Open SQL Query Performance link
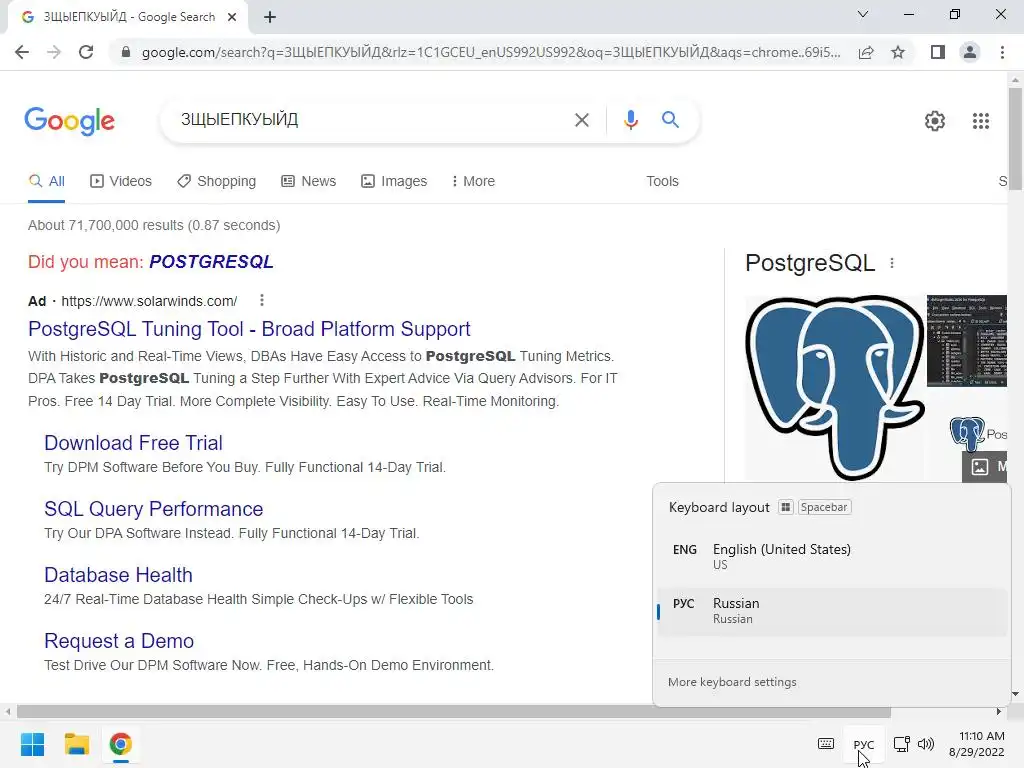Viewport: 1024px width, 768px height. point(153,509)
